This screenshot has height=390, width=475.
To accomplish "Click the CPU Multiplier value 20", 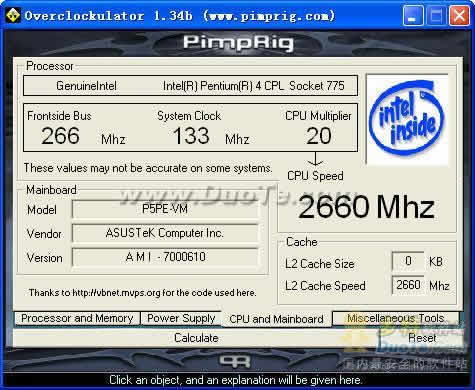I will tap(319, 136).
